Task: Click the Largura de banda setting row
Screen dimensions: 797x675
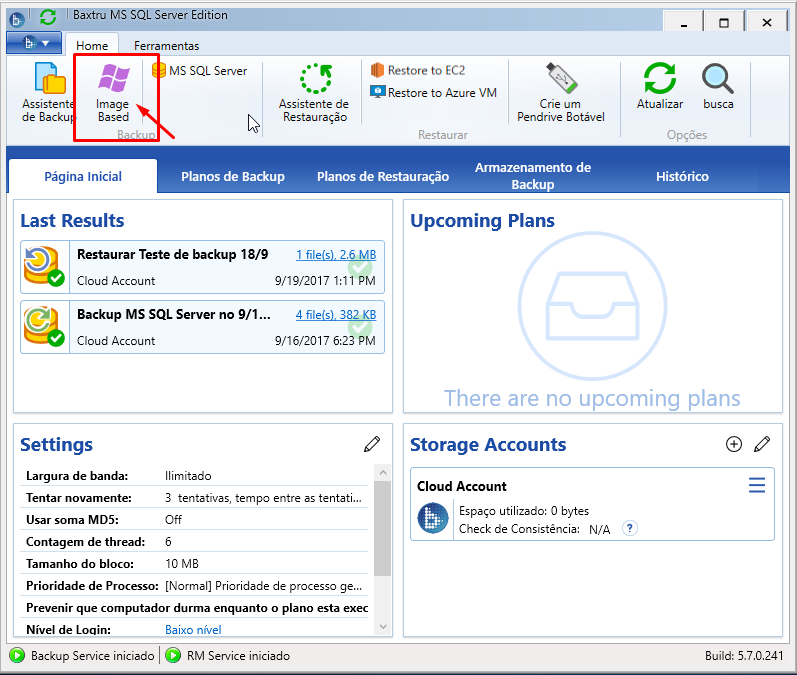Action: pyautogui.click(x=194, y=476)
